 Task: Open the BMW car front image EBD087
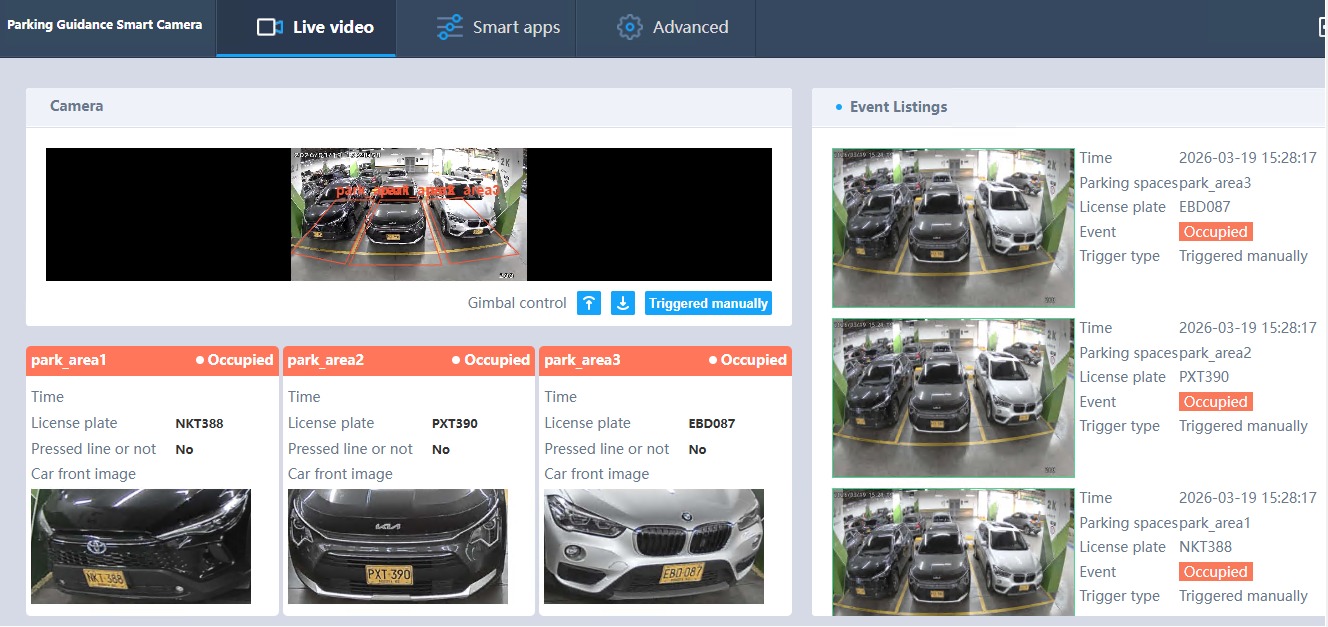pos(654,546)
